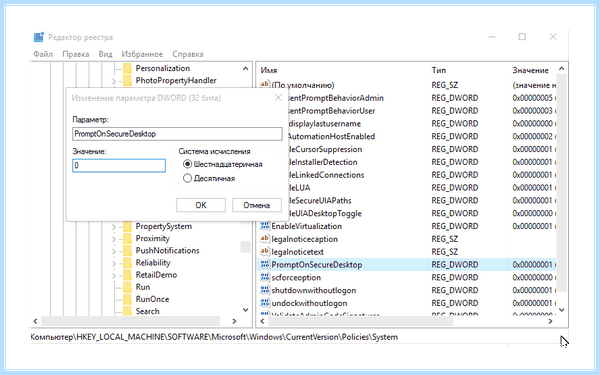Click the RetailDemo folder icon
600x375 pixels.
pos(127,275)
